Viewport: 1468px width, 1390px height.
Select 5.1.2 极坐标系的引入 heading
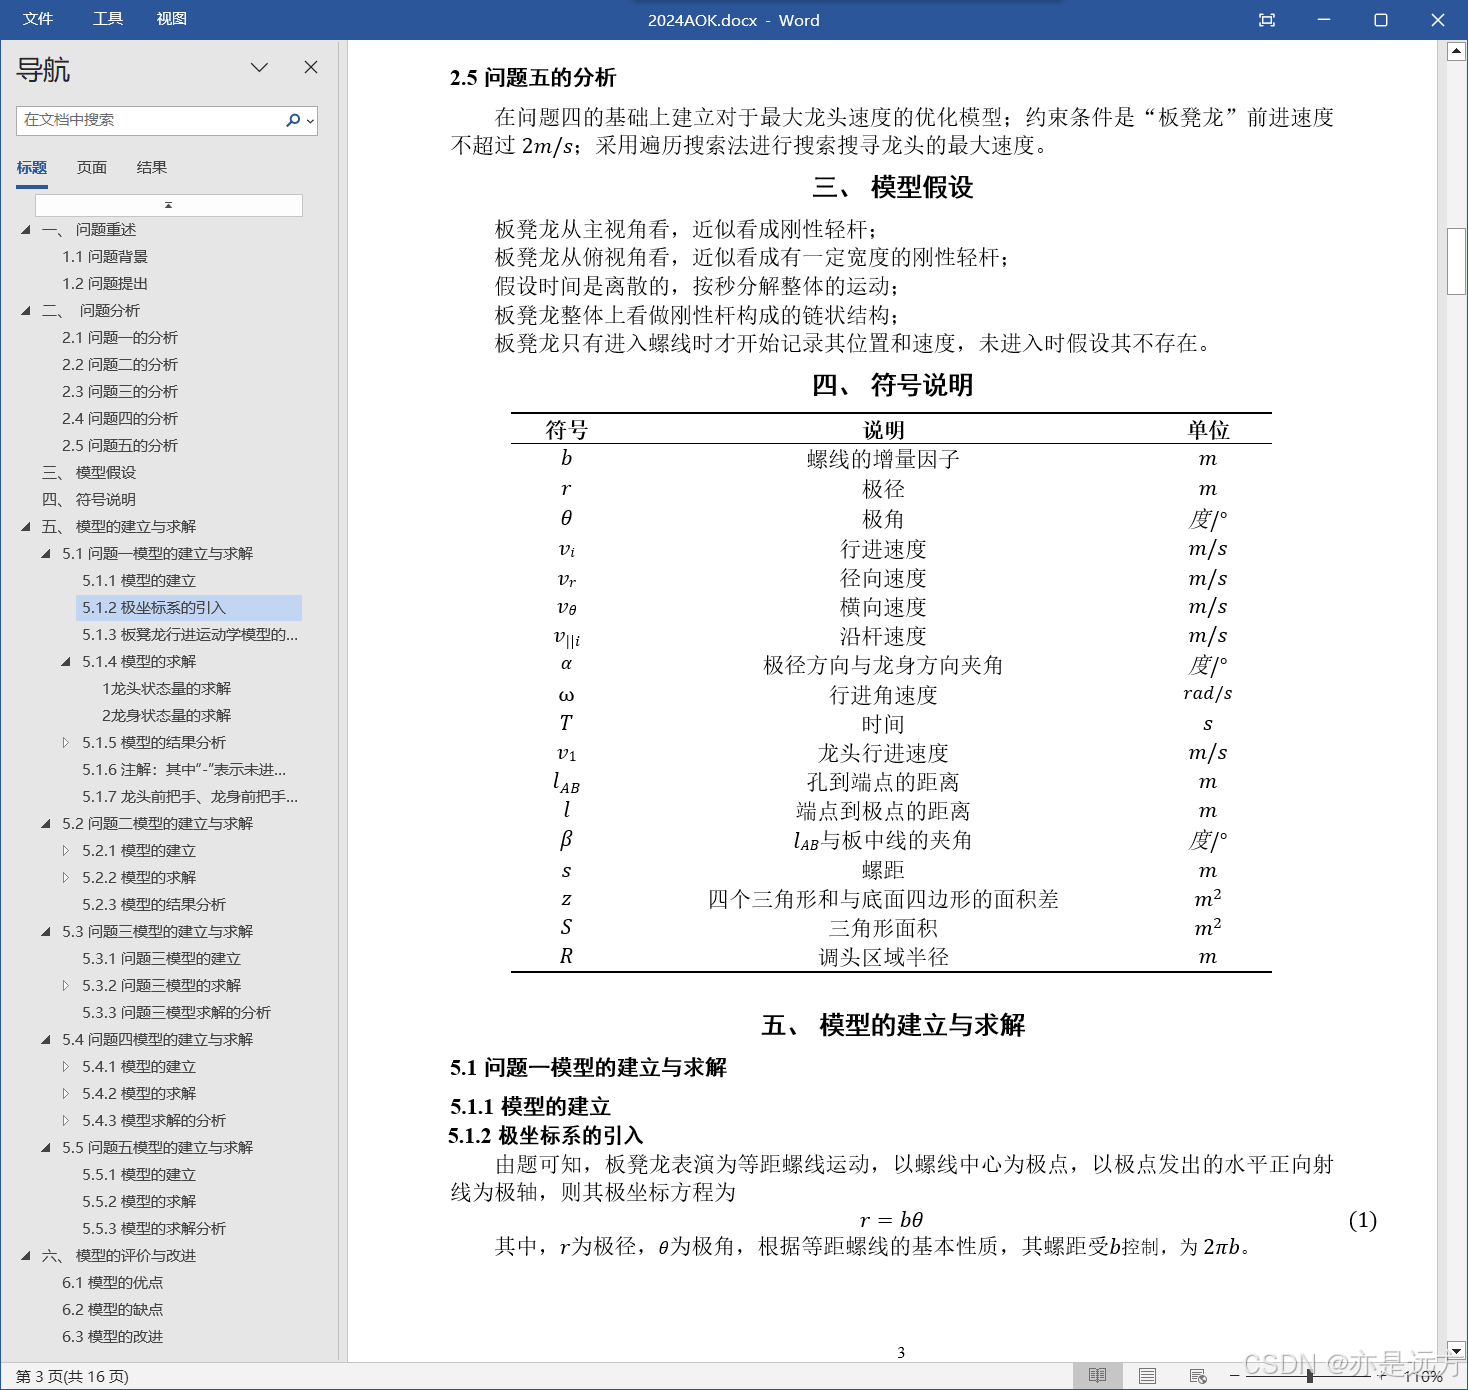pyautogui.click(x=189, y=608)
